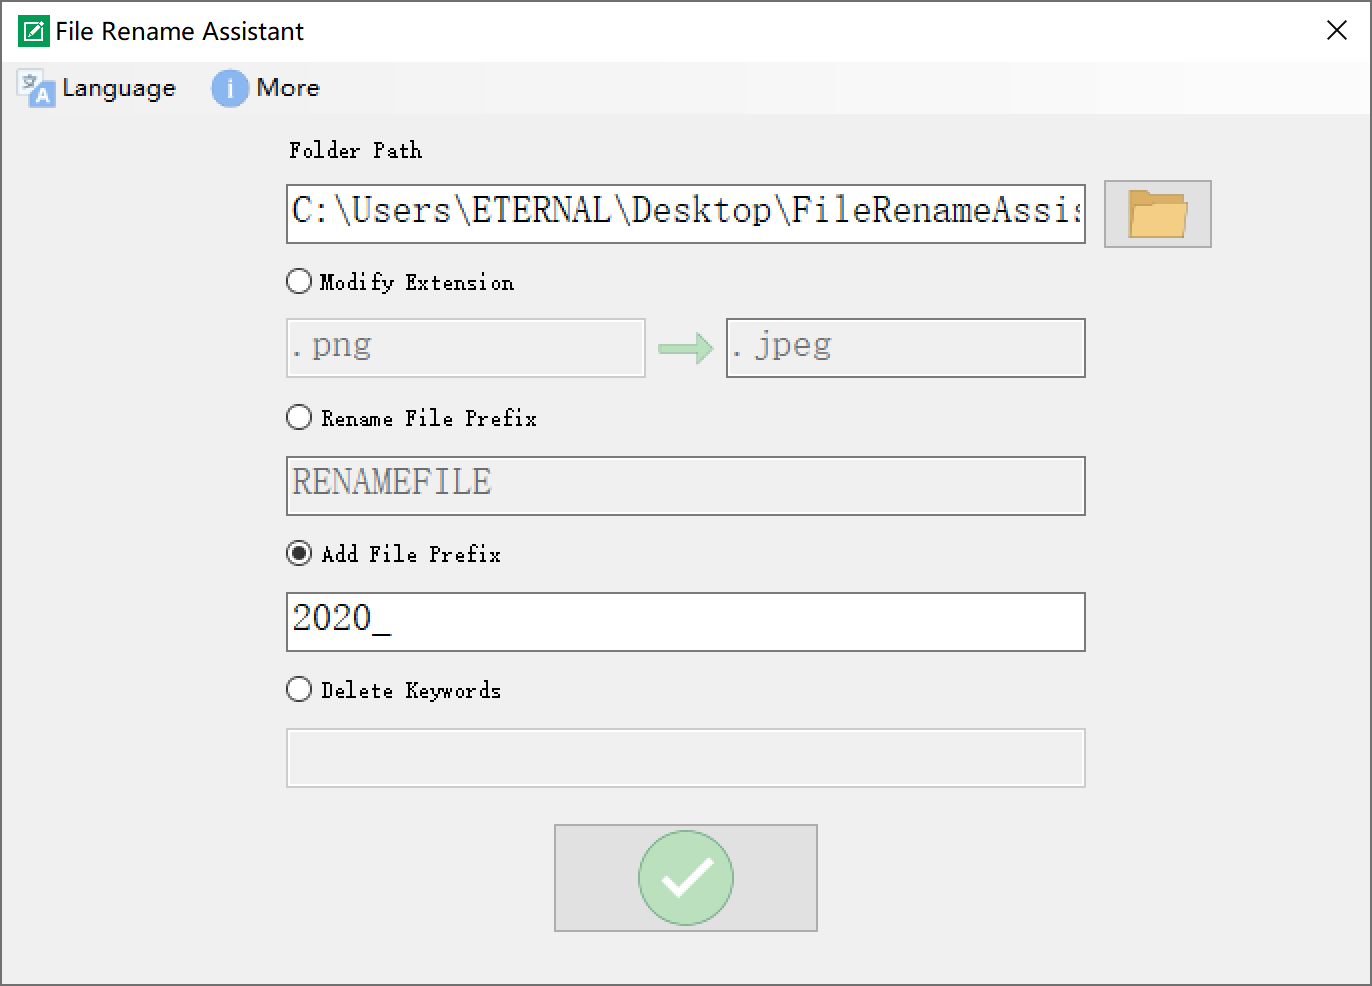Viewport: 1372px width, 986px height.
Task: Browse for a folder with the folder icon
Action: (x=1157, y=214)
